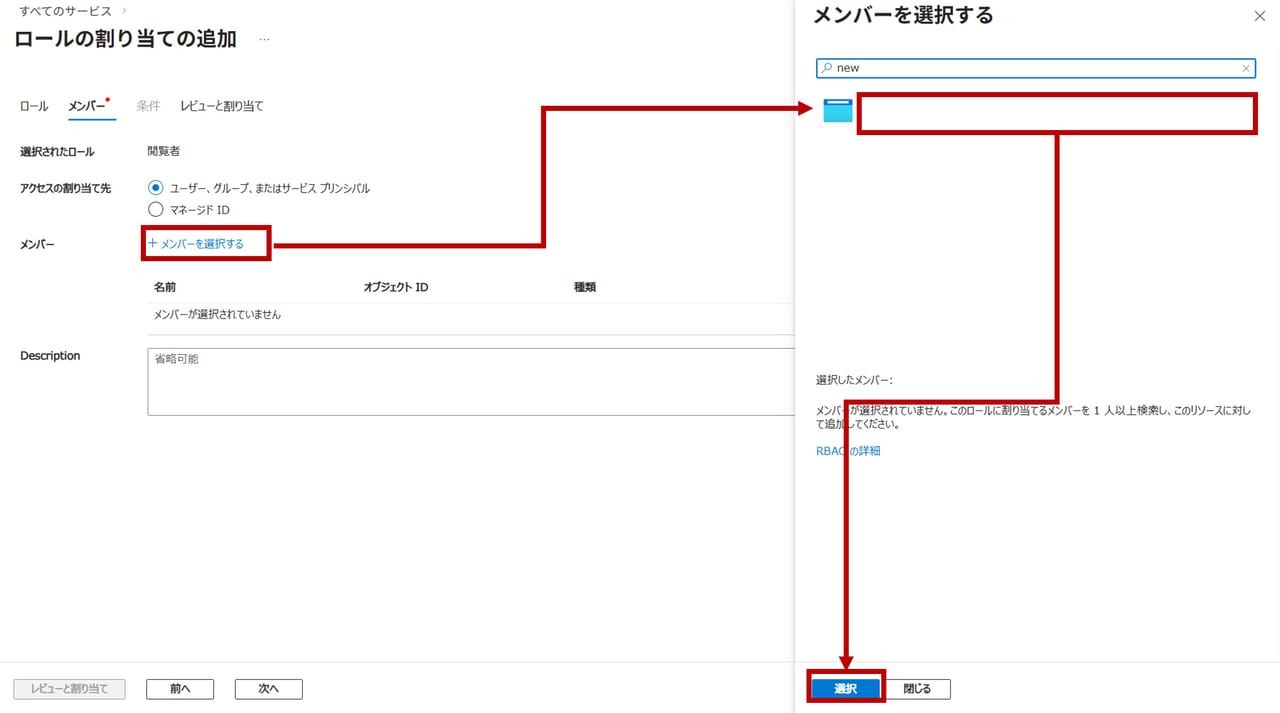Click into the member search field

[1035, 68]
